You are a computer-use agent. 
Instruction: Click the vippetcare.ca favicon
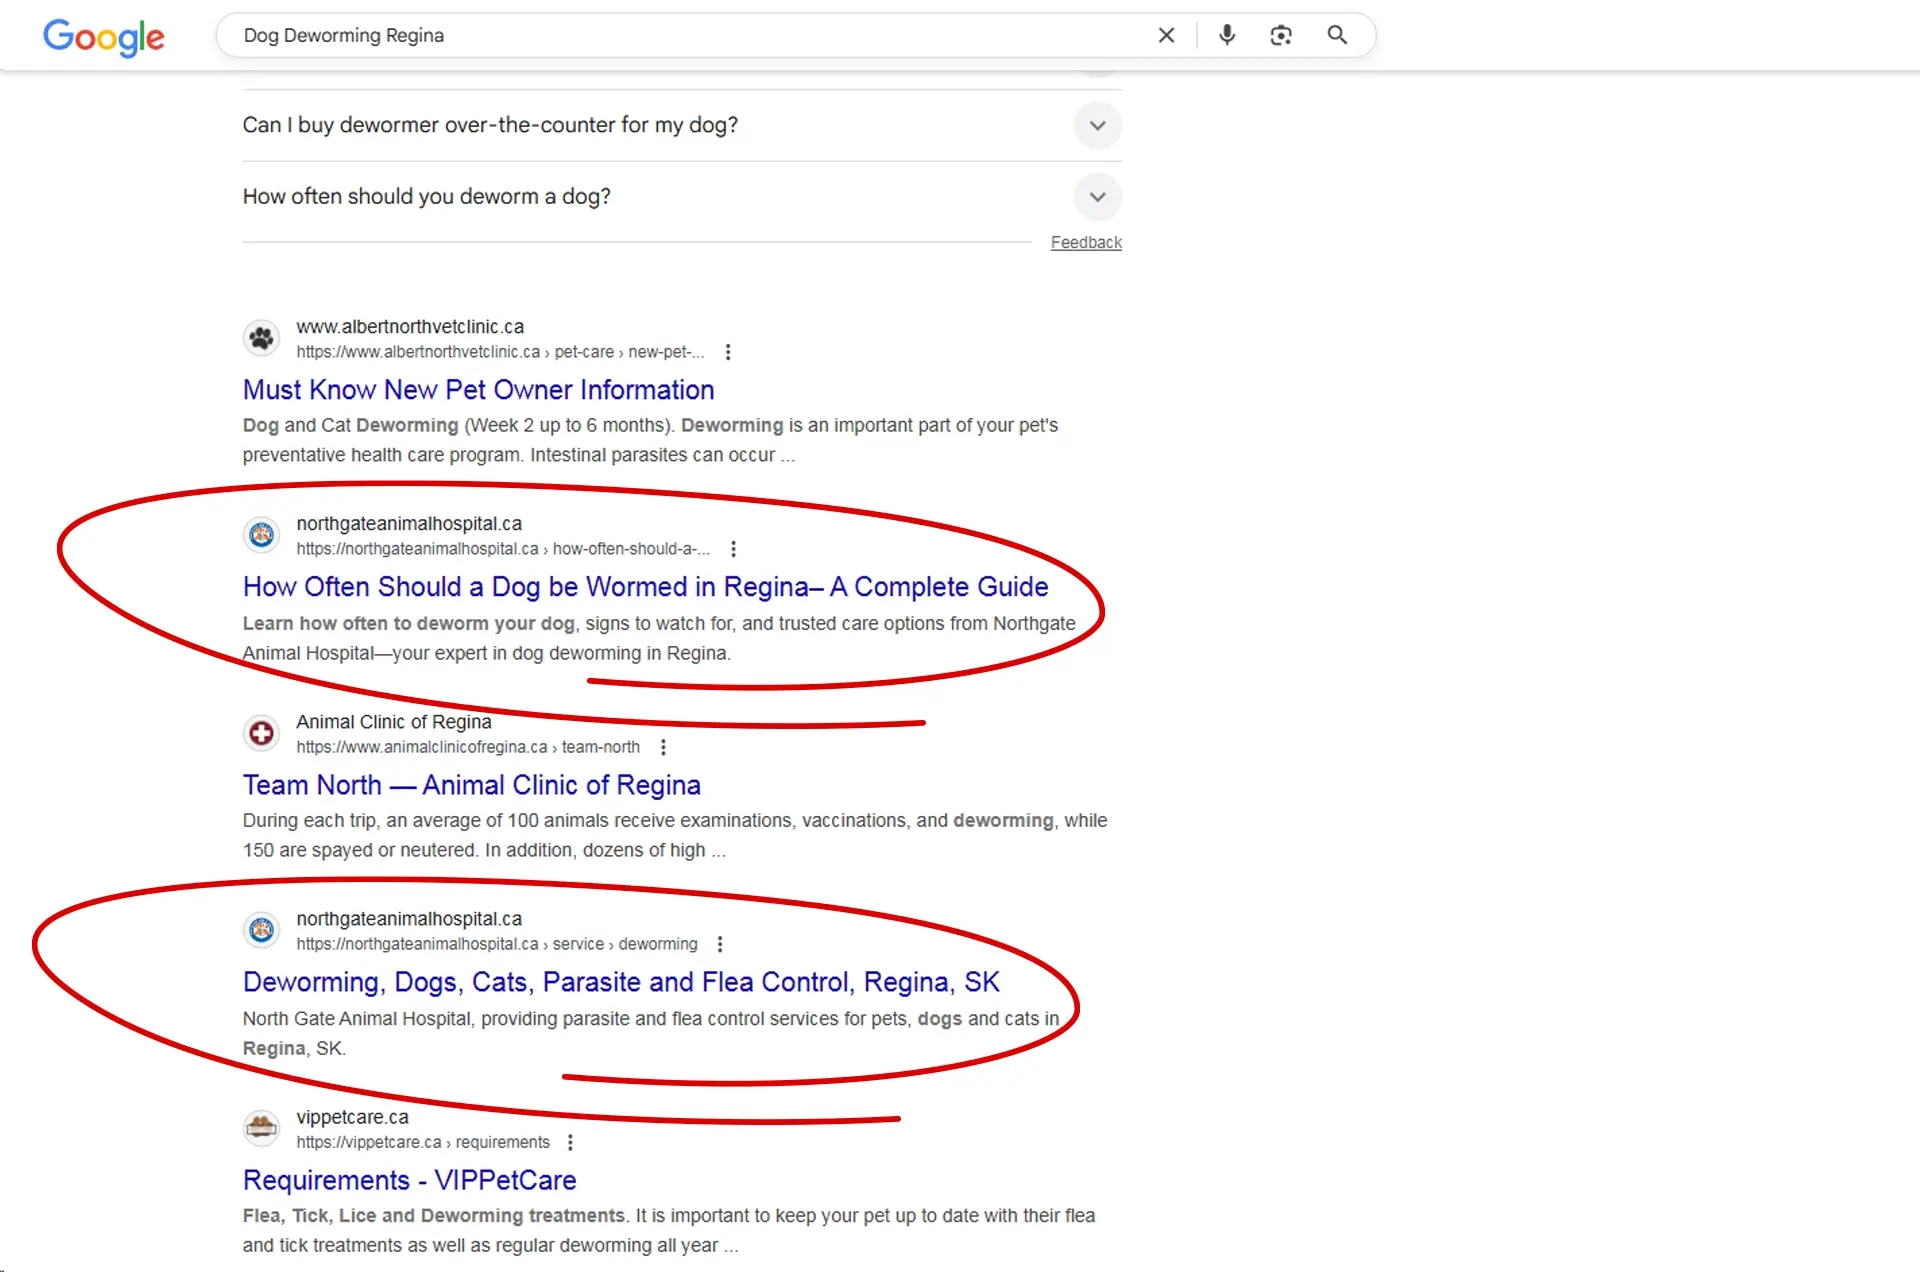tap(262, 1128)
